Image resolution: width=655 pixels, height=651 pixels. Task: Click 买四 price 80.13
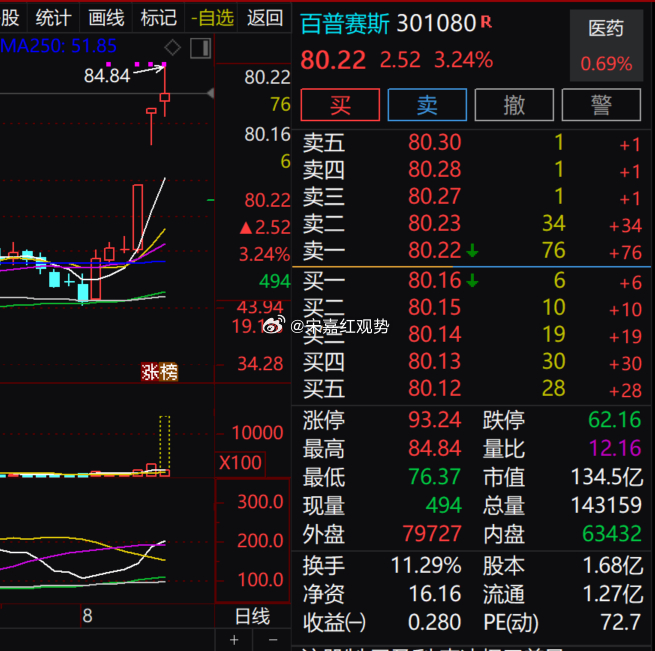point(434,361)
